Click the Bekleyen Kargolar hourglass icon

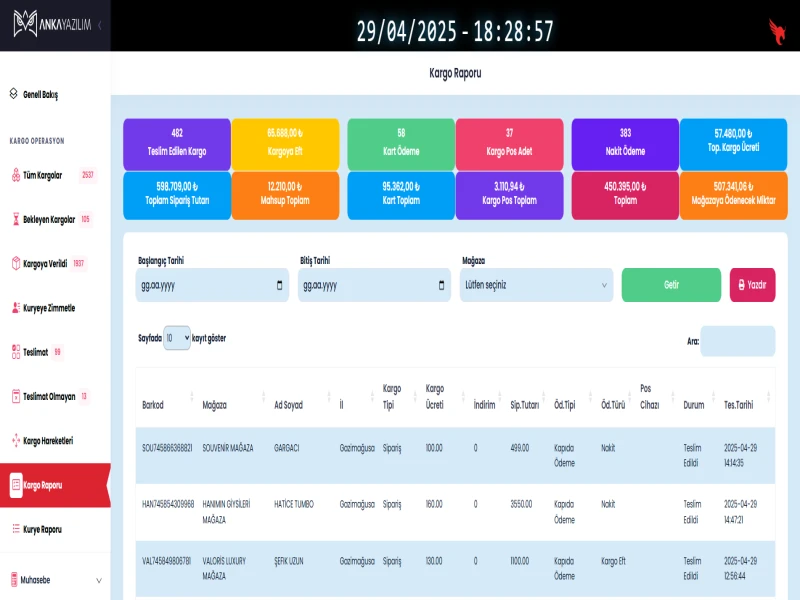15,219
